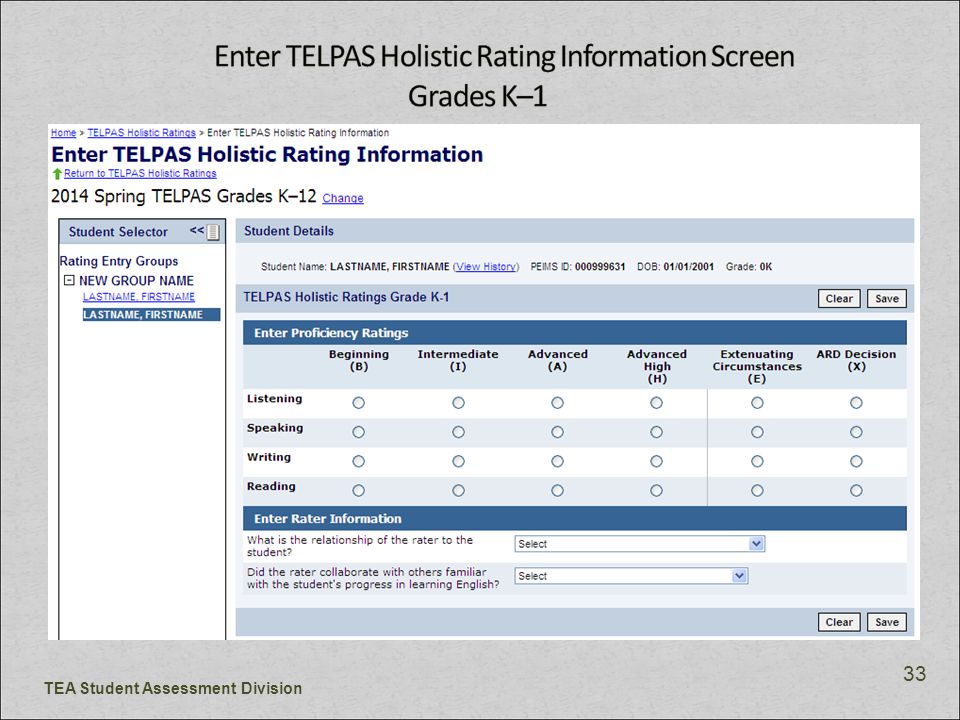Click PEIMS ID value 000999631

coord(600,266)
